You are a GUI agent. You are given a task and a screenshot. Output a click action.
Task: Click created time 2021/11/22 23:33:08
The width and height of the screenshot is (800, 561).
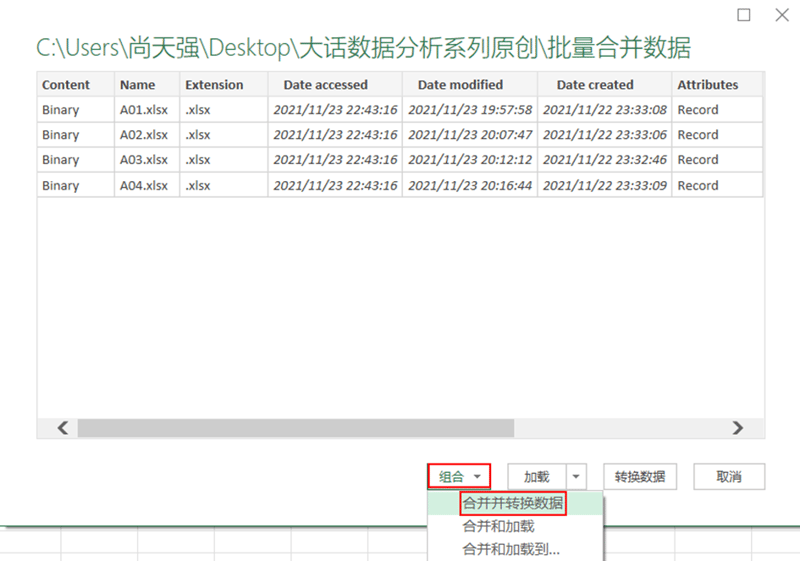tap(605, 110)
